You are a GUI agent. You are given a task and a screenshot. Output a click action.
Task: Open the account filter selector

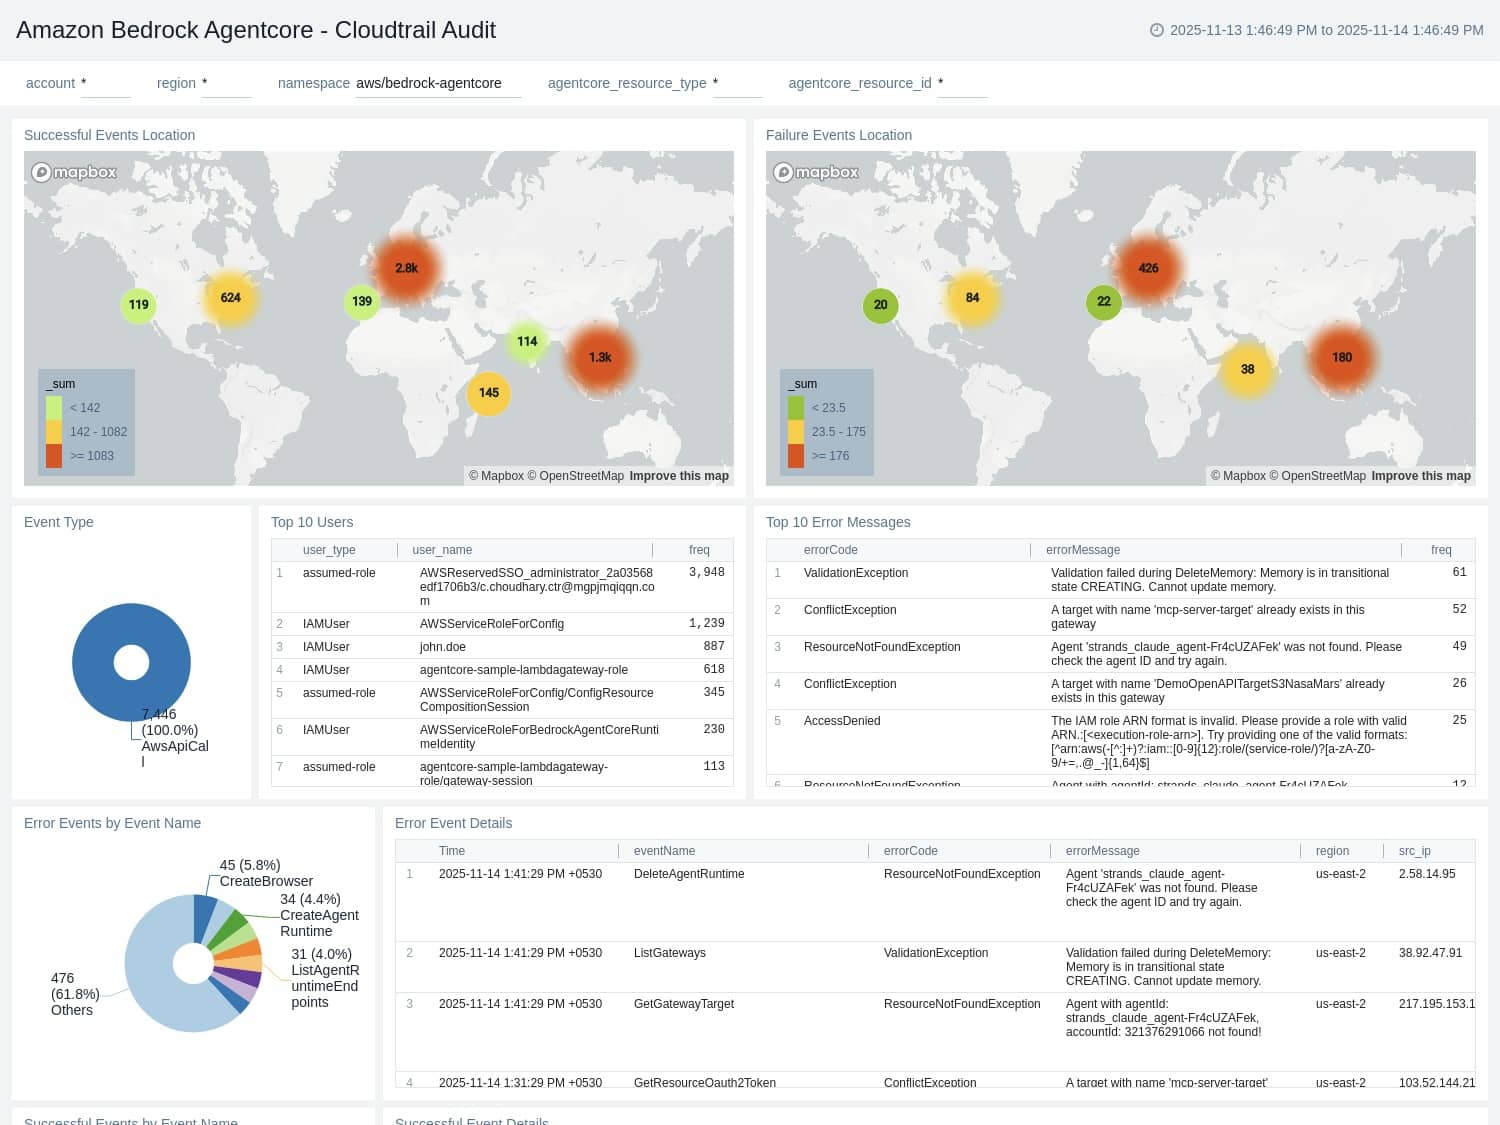[105, 84]
